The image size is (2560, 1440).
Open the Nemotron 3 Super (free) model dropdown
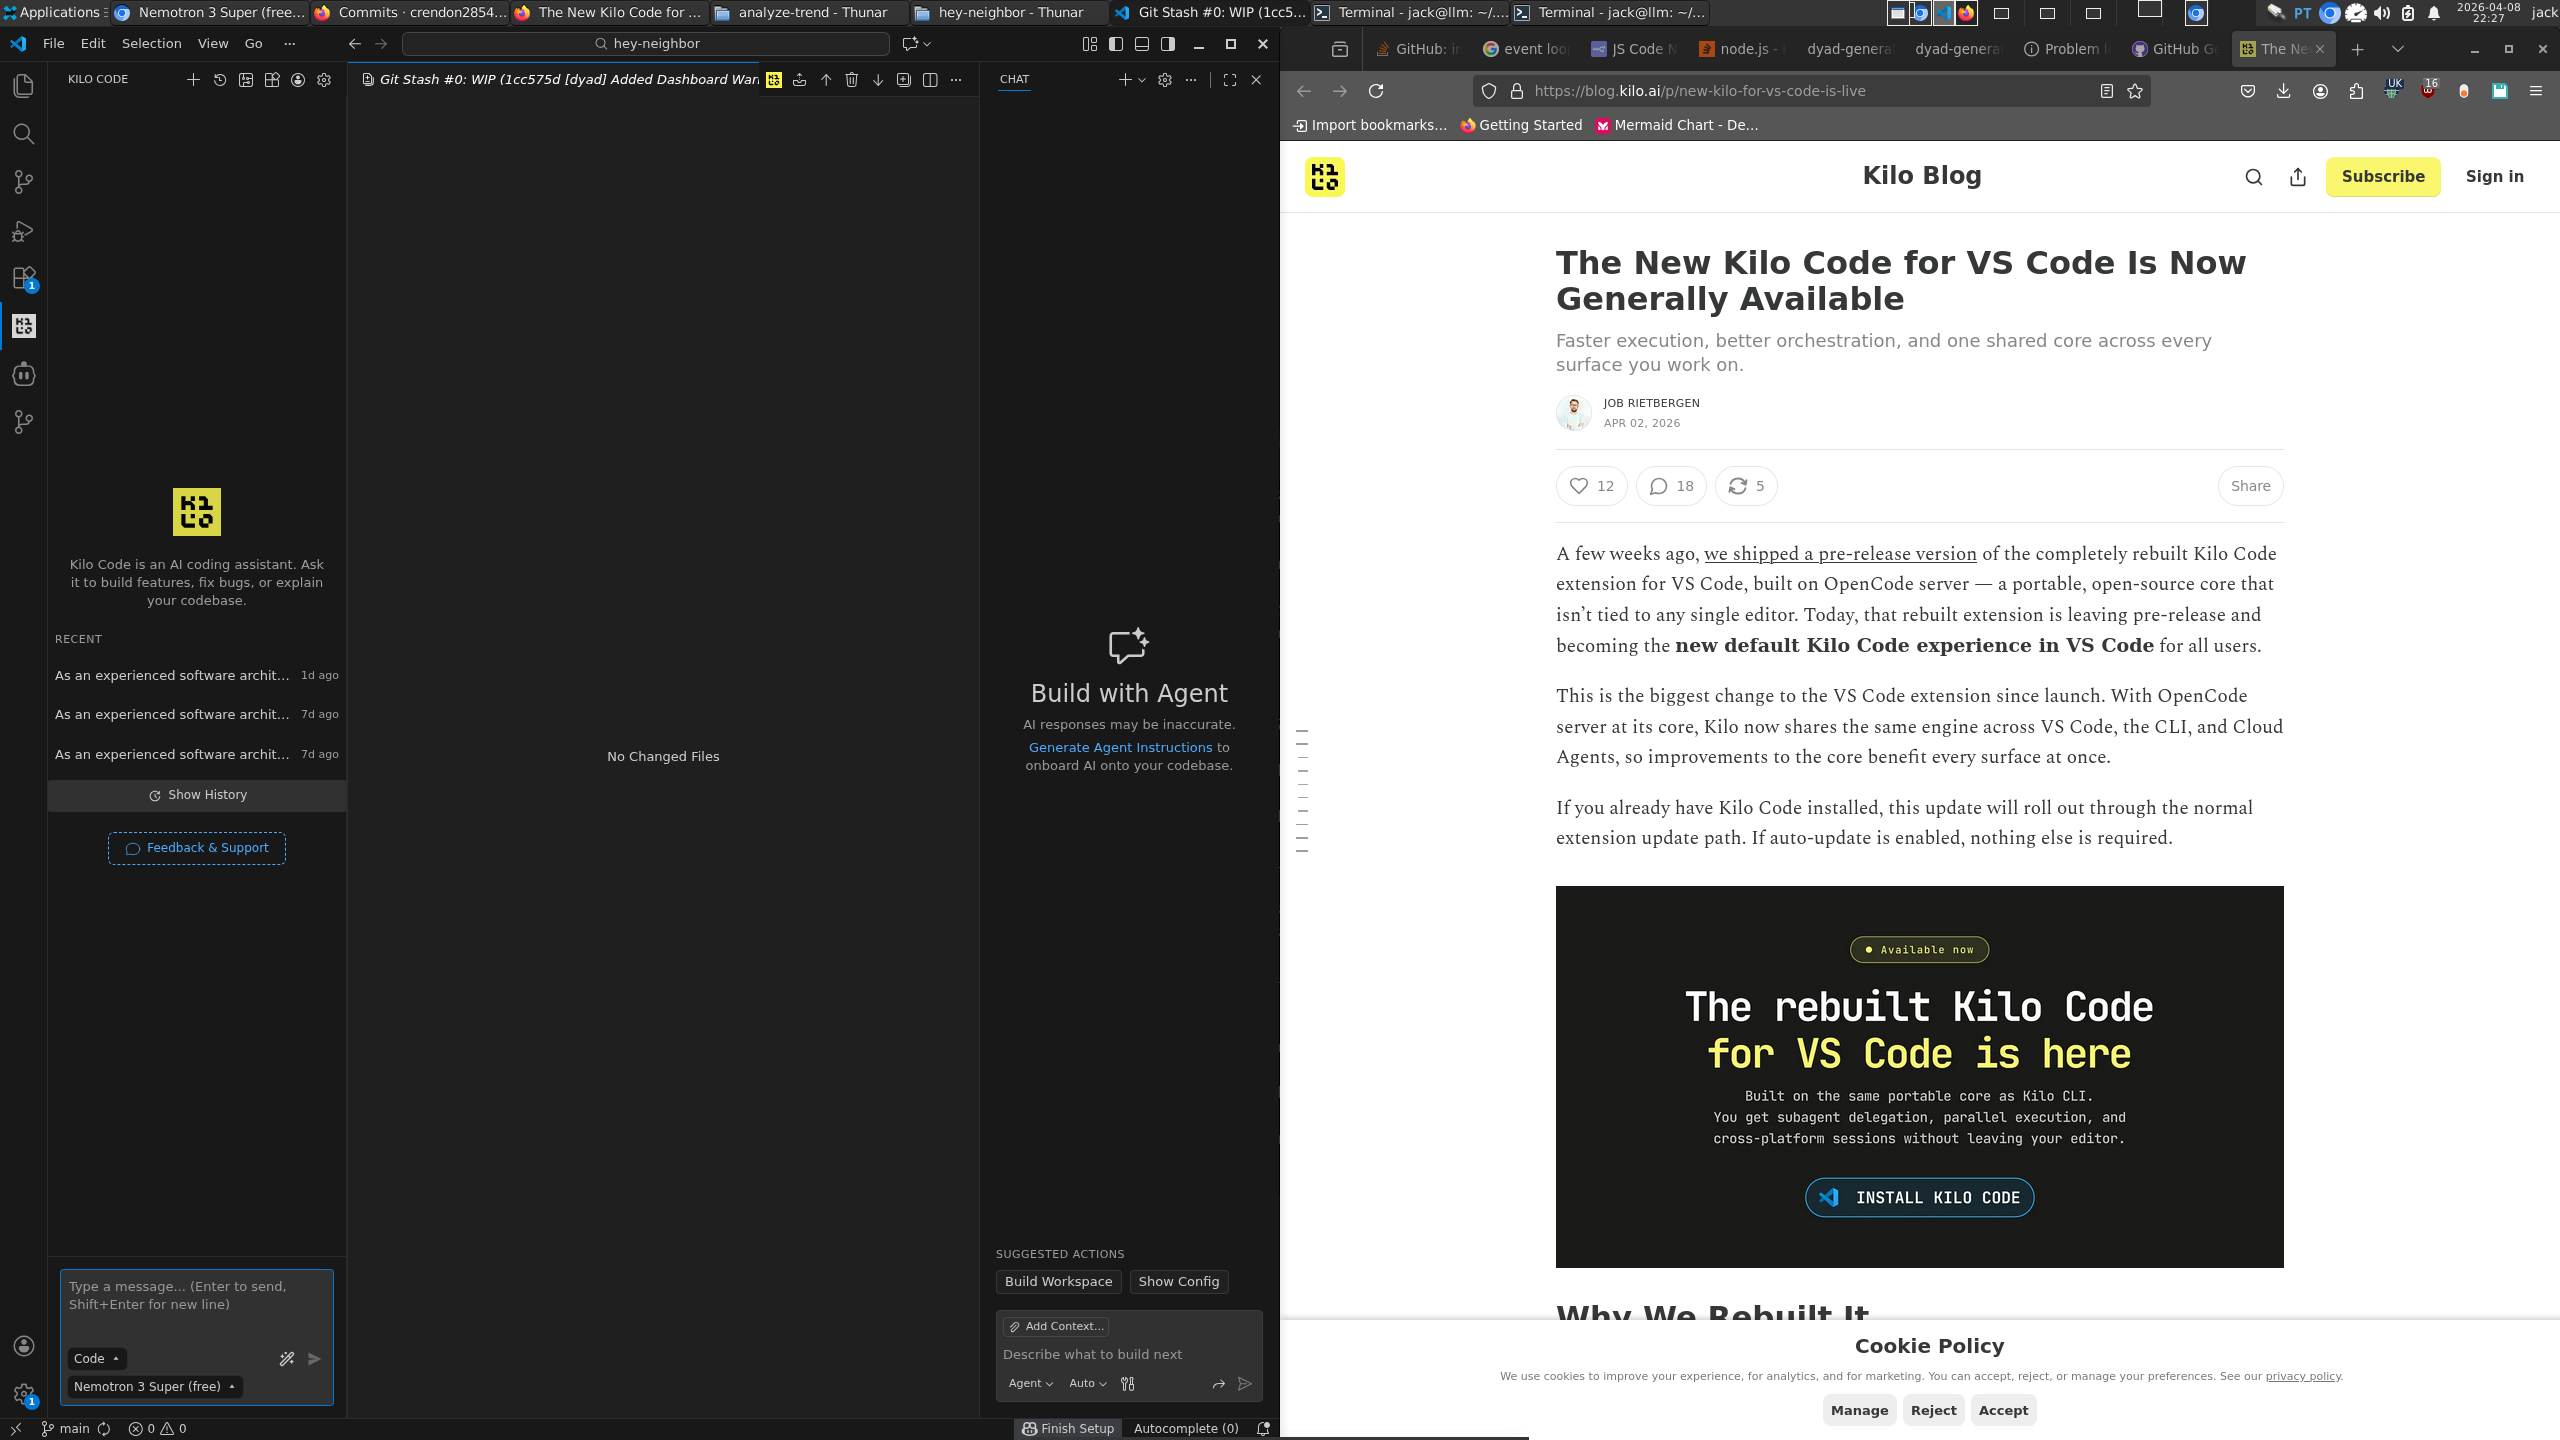point(155,1387)
